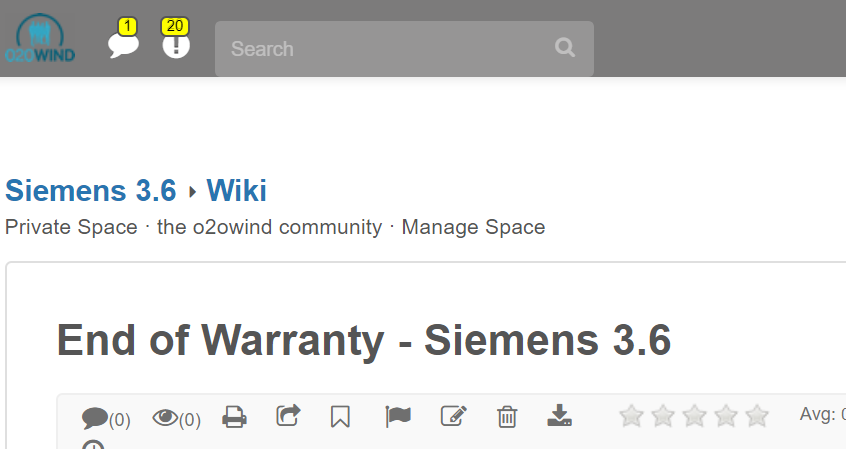This screenshot has height=449, width=846.
Task: Go to the Wiki breadcrumb link
Action: (x=236, y=190)
